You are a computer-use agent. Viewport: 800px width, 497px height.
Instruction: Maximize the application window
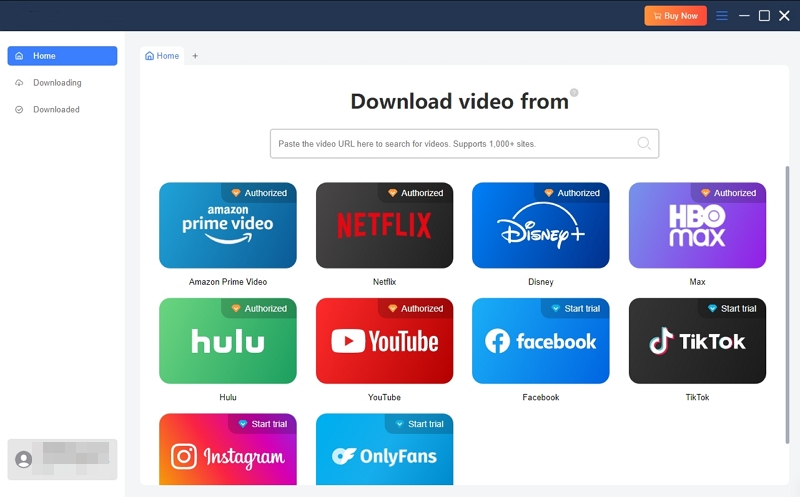tap(764, 16)
